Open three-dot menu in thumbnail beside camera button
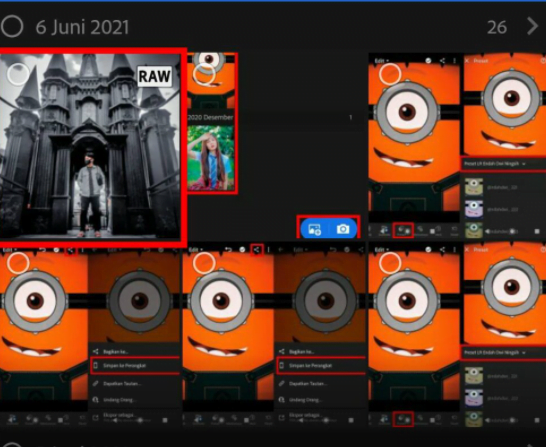Viewport: 546px width, 447px height. tap(454, 61)
